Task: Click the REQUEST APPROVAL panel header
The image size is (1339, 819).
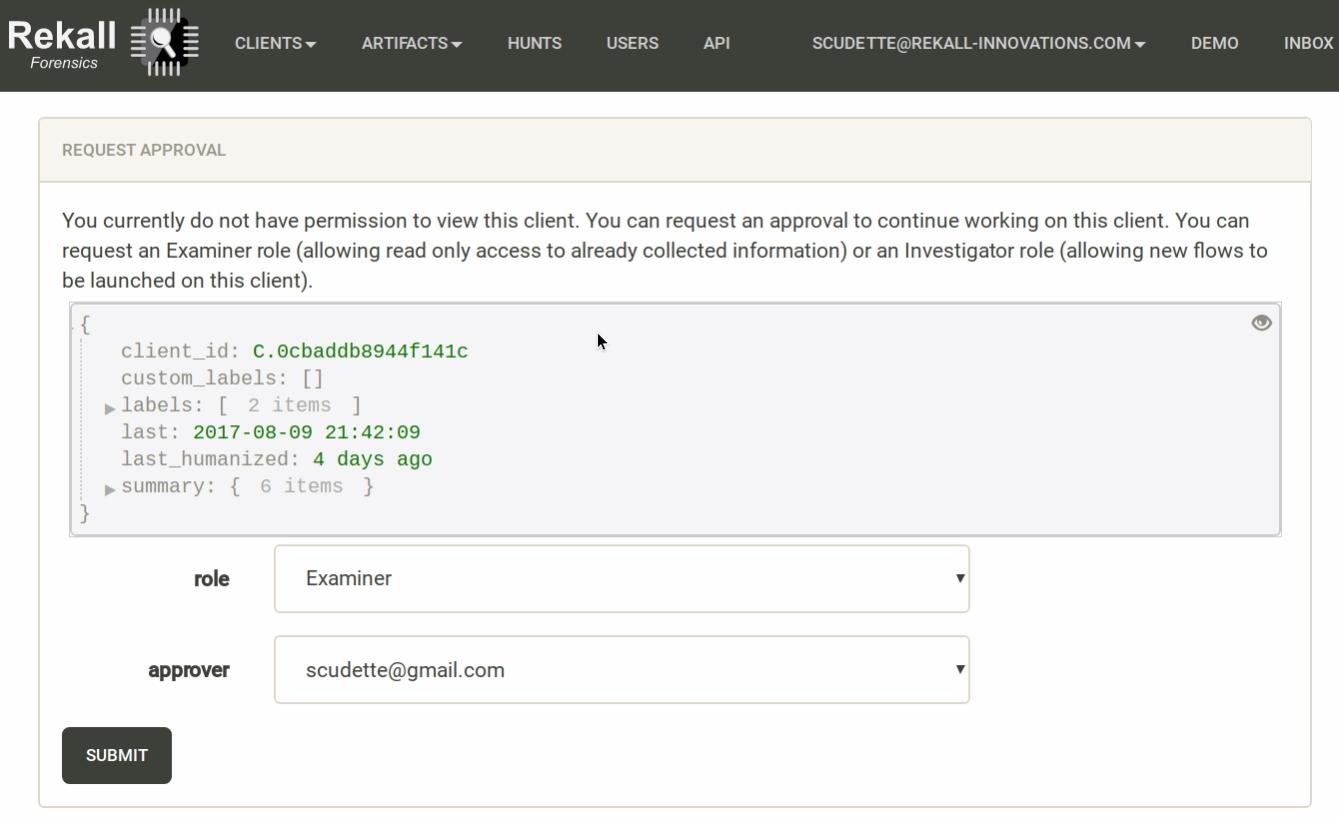Action: [142, 150]
